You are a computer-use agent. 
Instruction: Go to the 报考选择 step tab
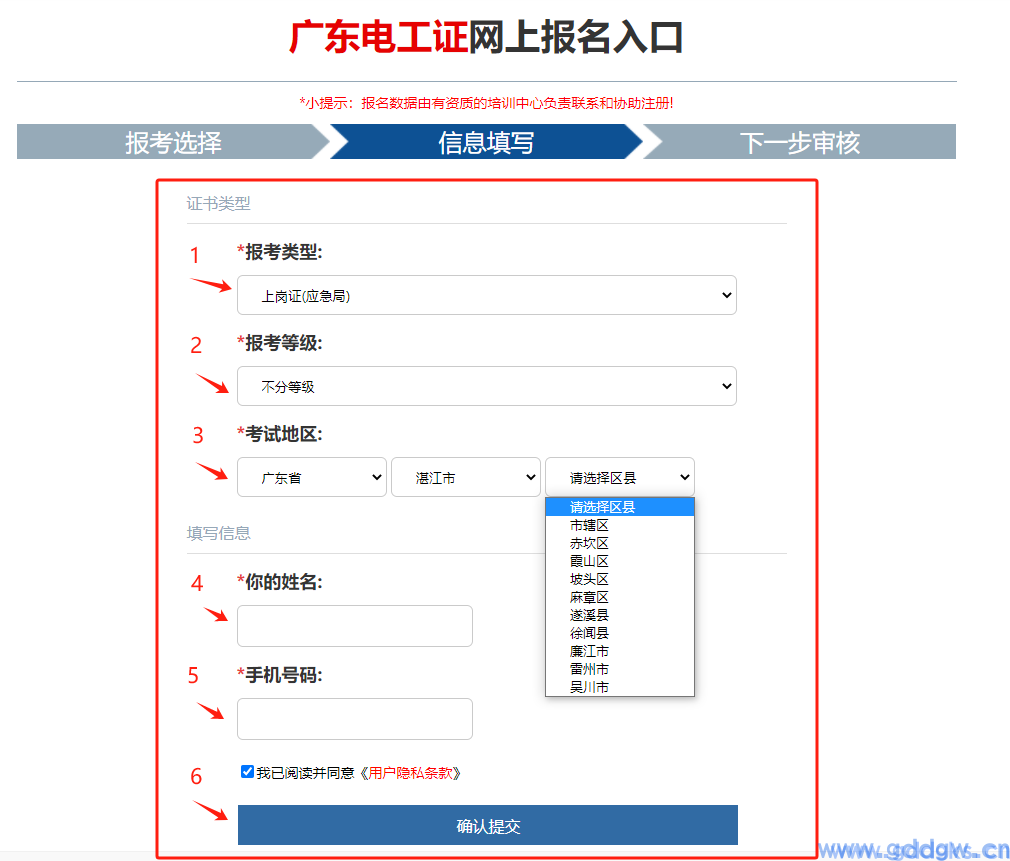pyautogui.click(x=173, y=142)
